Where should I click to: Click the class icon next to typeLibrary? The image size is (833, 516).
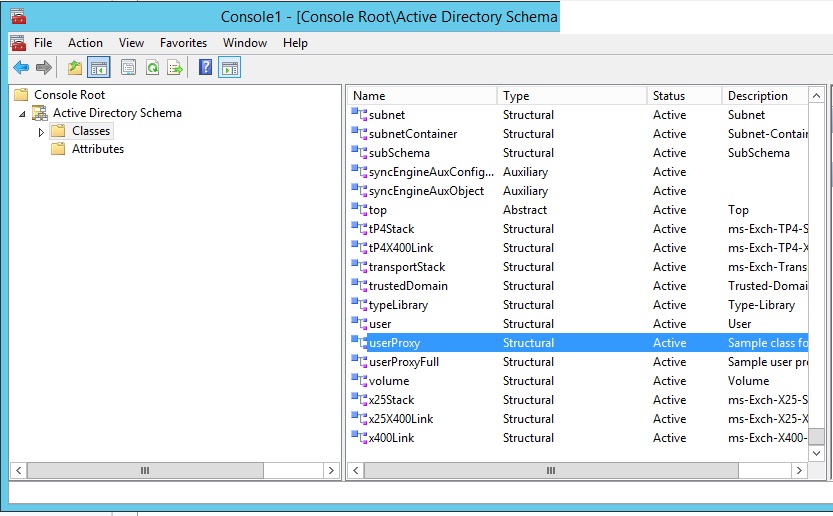359,304
